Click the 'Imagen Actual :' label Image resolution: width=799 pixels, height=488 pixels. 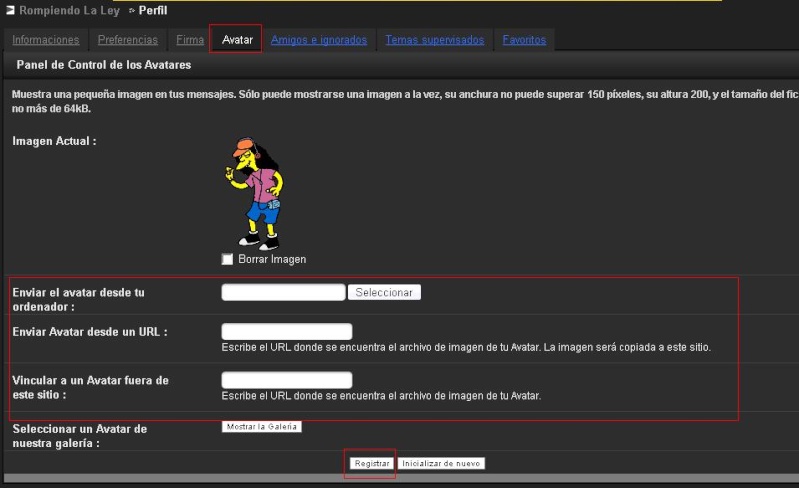tap(55, 141)
